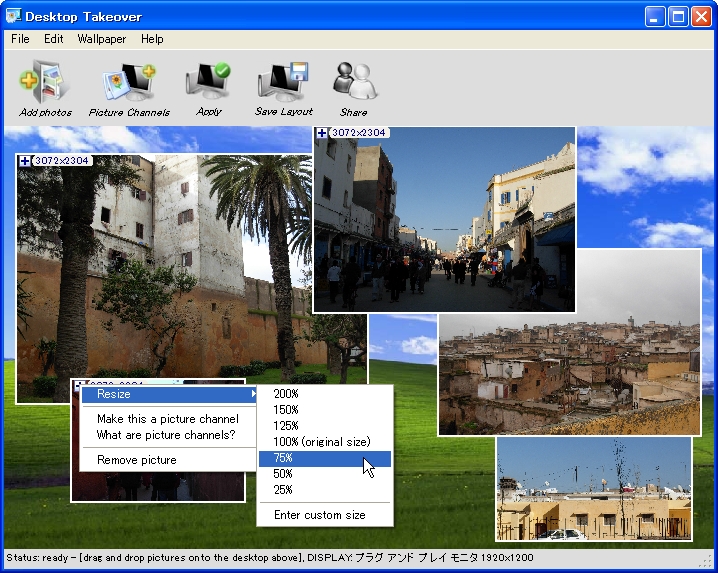This screenshot has height=573, width=718.
Task: Open Picture Channels from the toolbar
Action: 129,89
